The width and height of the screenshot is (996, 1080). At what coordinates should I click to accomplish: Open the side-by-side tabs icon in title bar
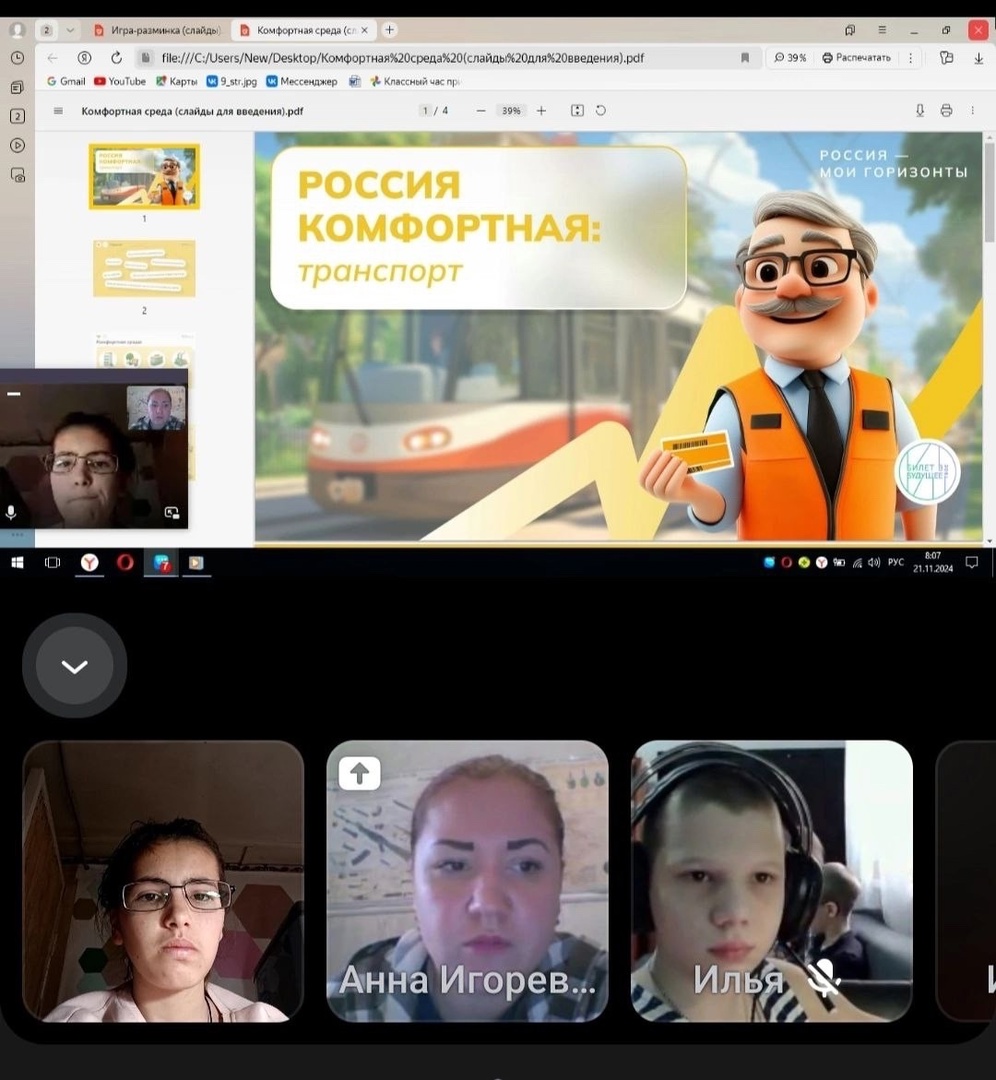(x=850, y=30)
